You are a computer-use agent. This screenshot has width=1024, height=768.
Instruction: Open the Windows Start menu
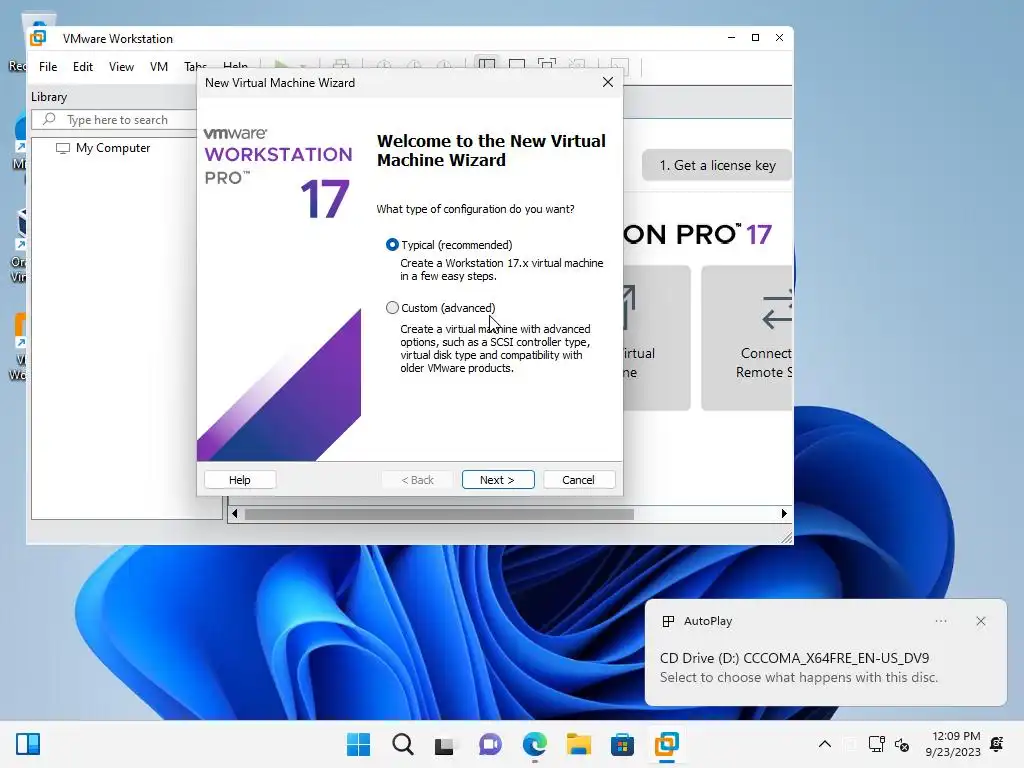pos(359,744)
